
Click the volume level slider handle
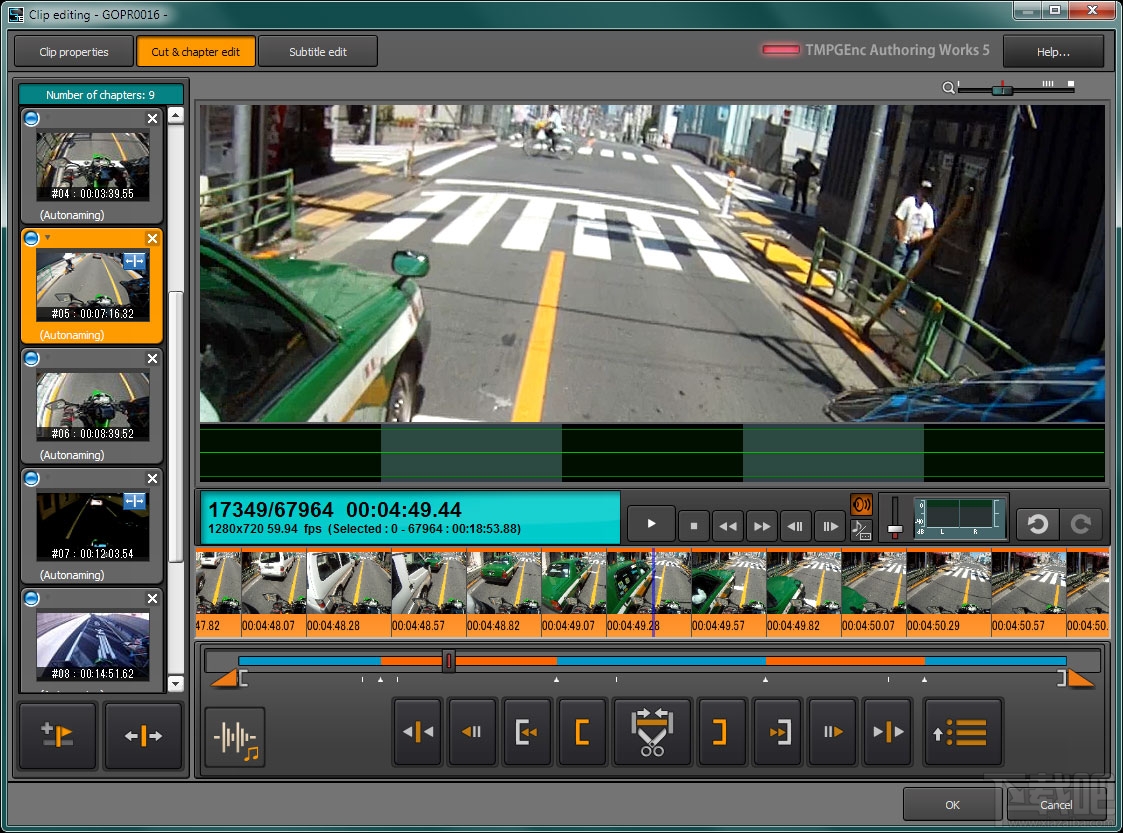pyautogui.click(x=895, y=528)
